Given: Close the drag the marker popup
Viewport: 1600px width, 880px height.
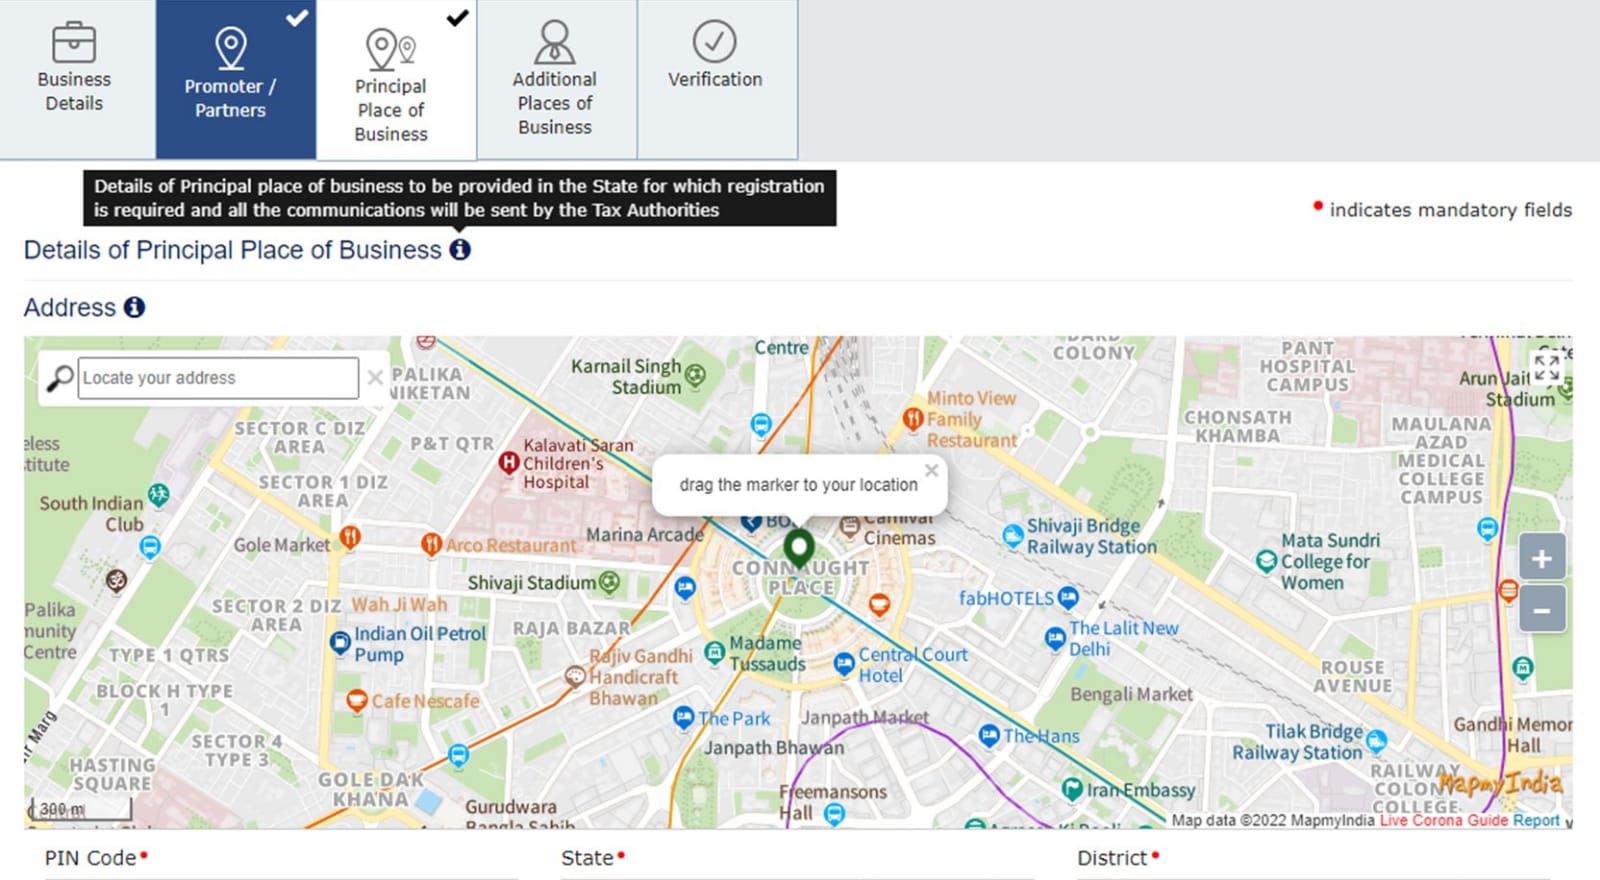Looking at the screenshot, I should (x=931, y=470).
